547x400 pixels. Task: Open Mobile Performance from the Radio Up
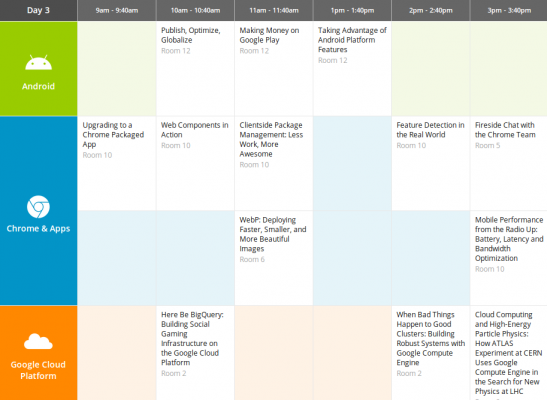pos(509,258)
